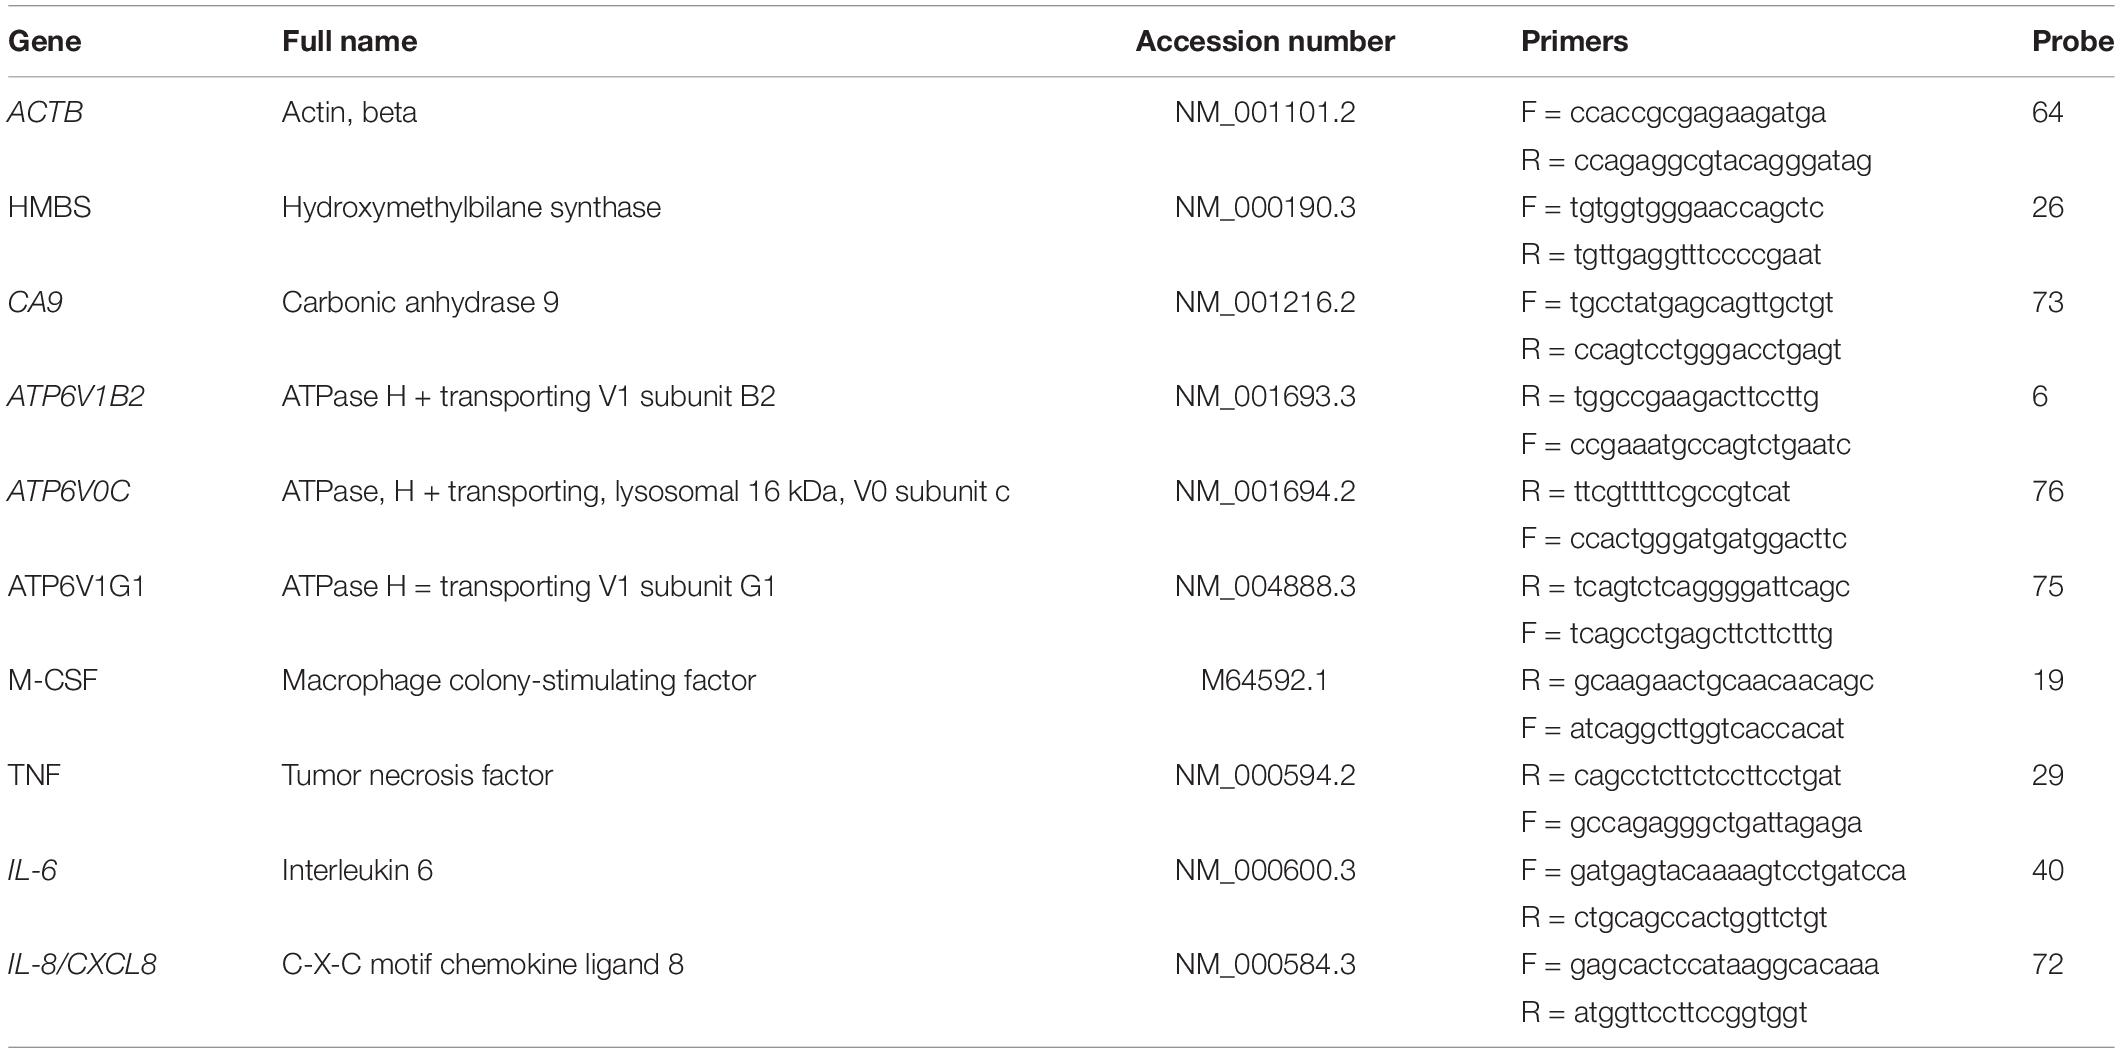Click IL-6 forward primer sequence
2120x1053 pixels.
coord(1713,871)
